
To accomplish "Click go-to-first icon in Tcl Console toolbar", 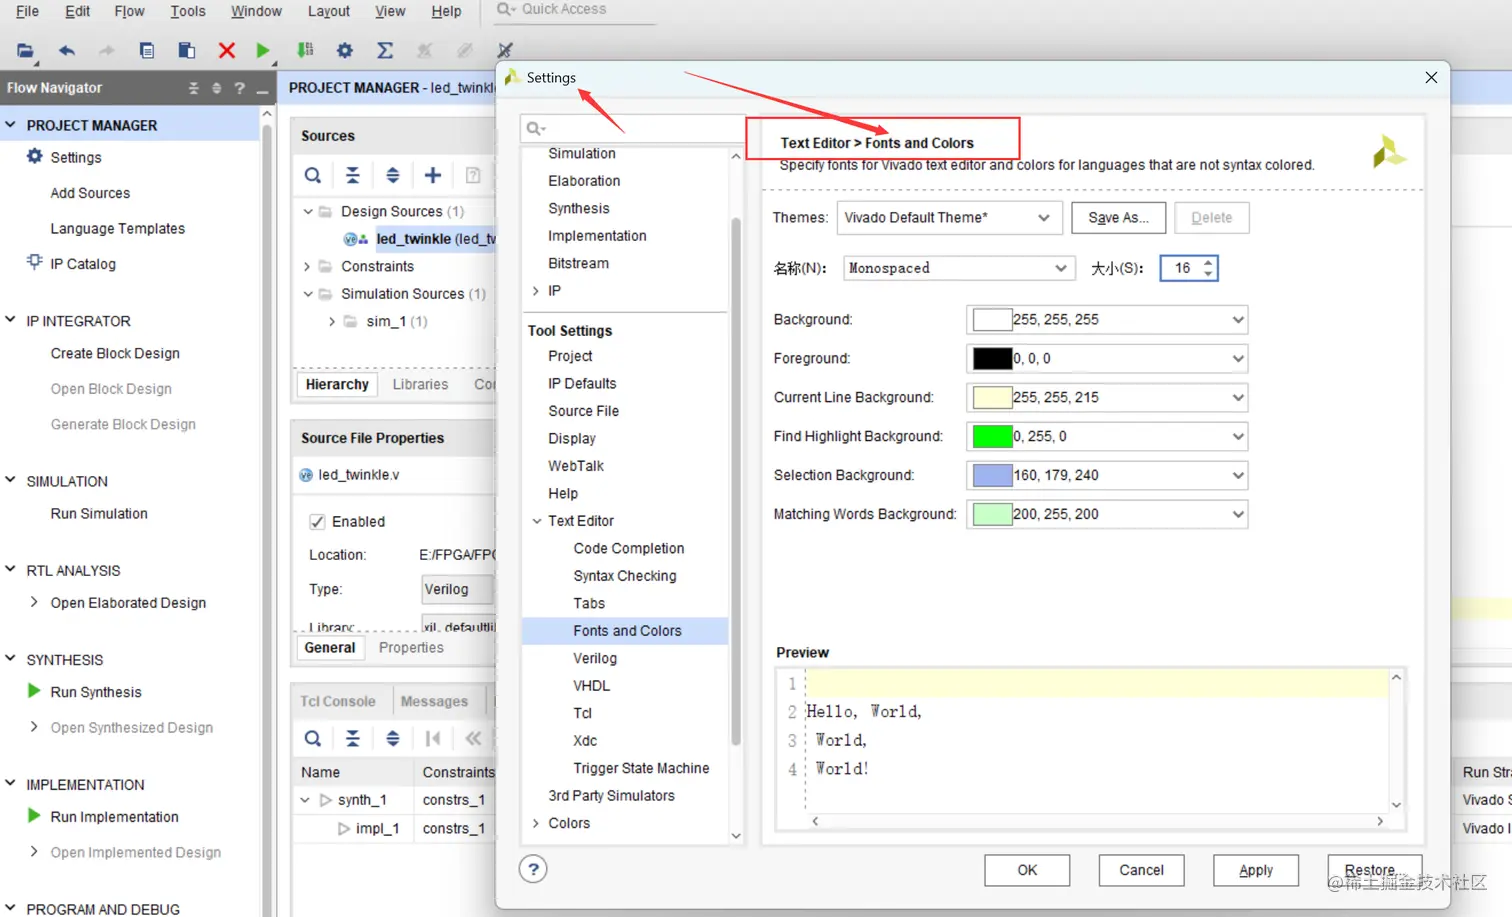I will pos(433,738).
